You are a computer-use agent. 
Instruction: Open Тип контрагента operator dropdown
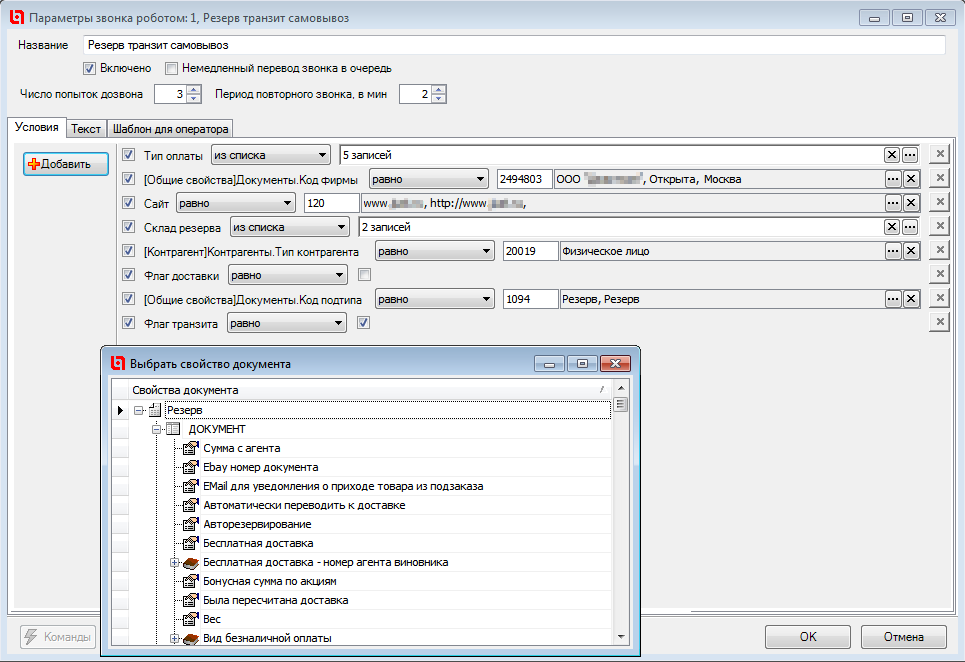click(434, 251)
